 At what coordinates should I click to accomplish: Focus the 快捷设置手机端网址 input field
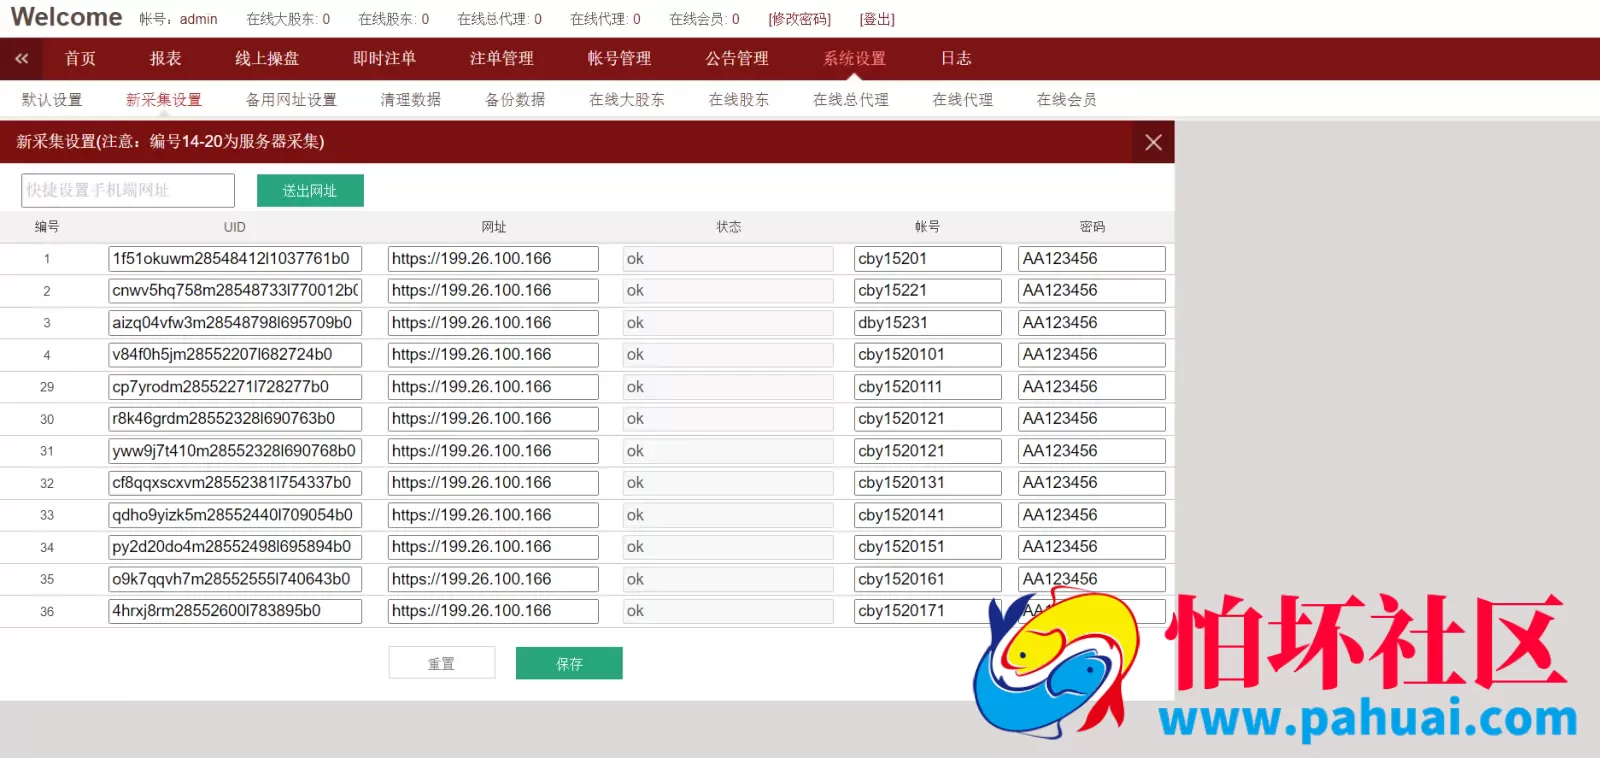tap(128, 190)
